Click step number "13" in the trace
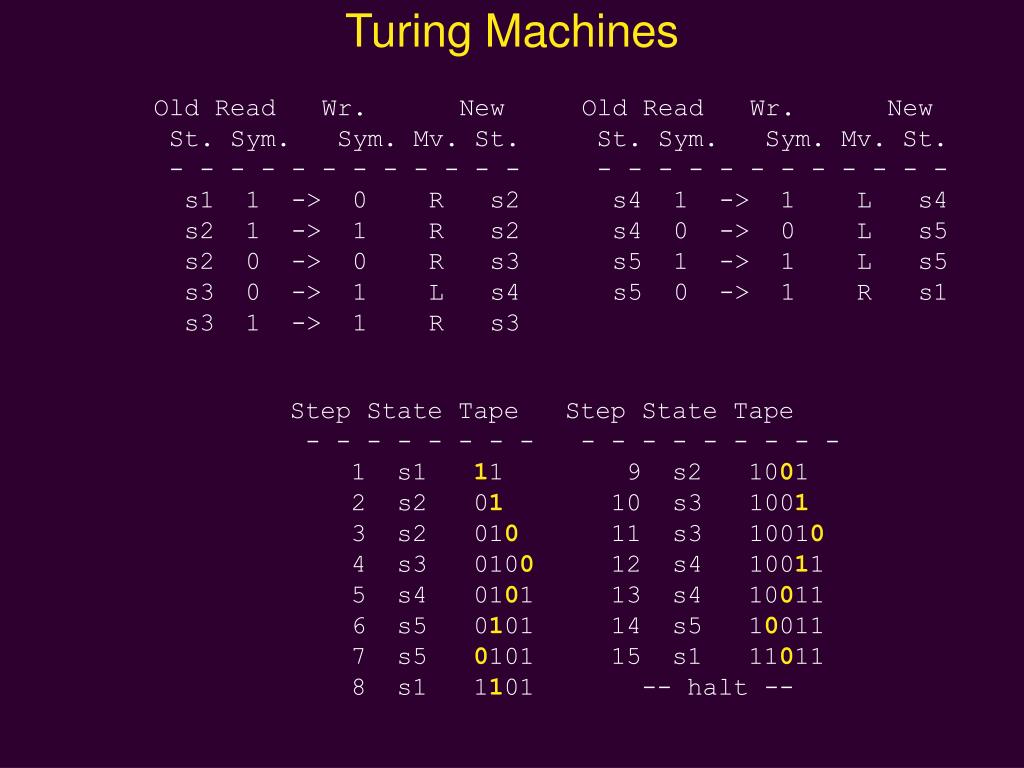The width and height of the screenshot is (1024, 768). click(626, 594)
